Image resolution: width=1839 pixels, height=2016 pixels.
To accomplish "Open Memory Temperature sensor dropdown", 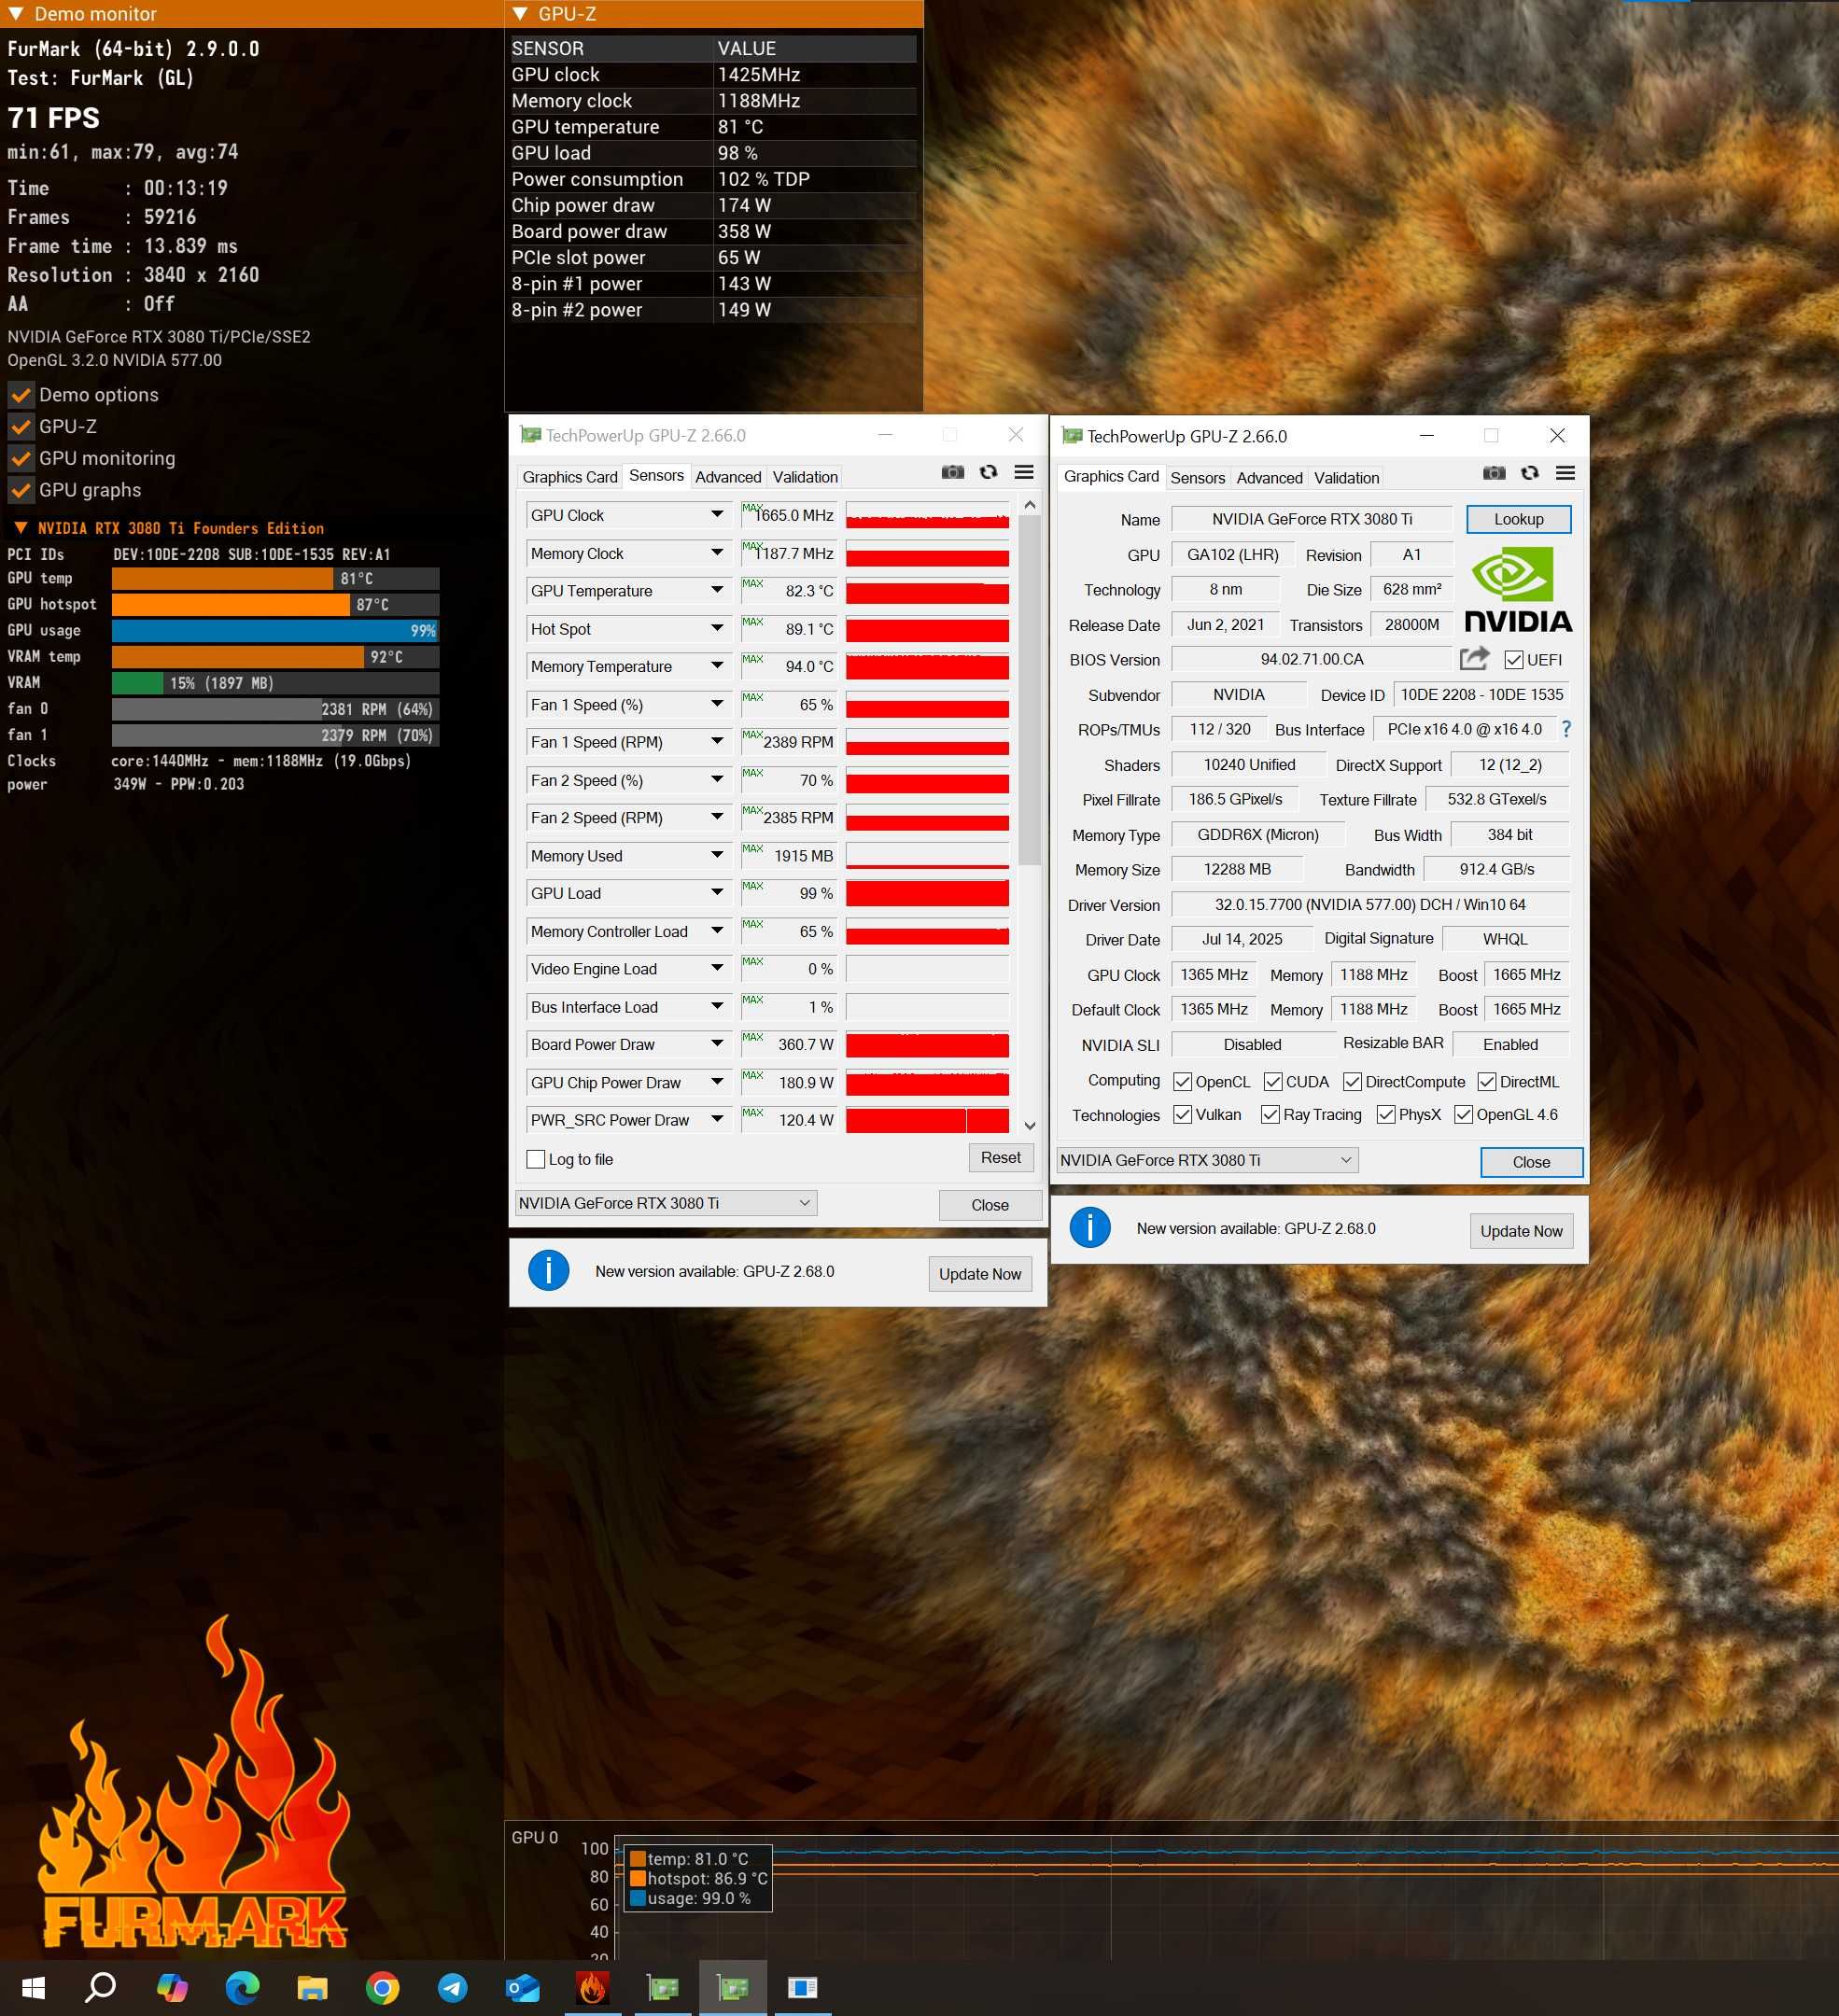I will (x=717, y=665).
